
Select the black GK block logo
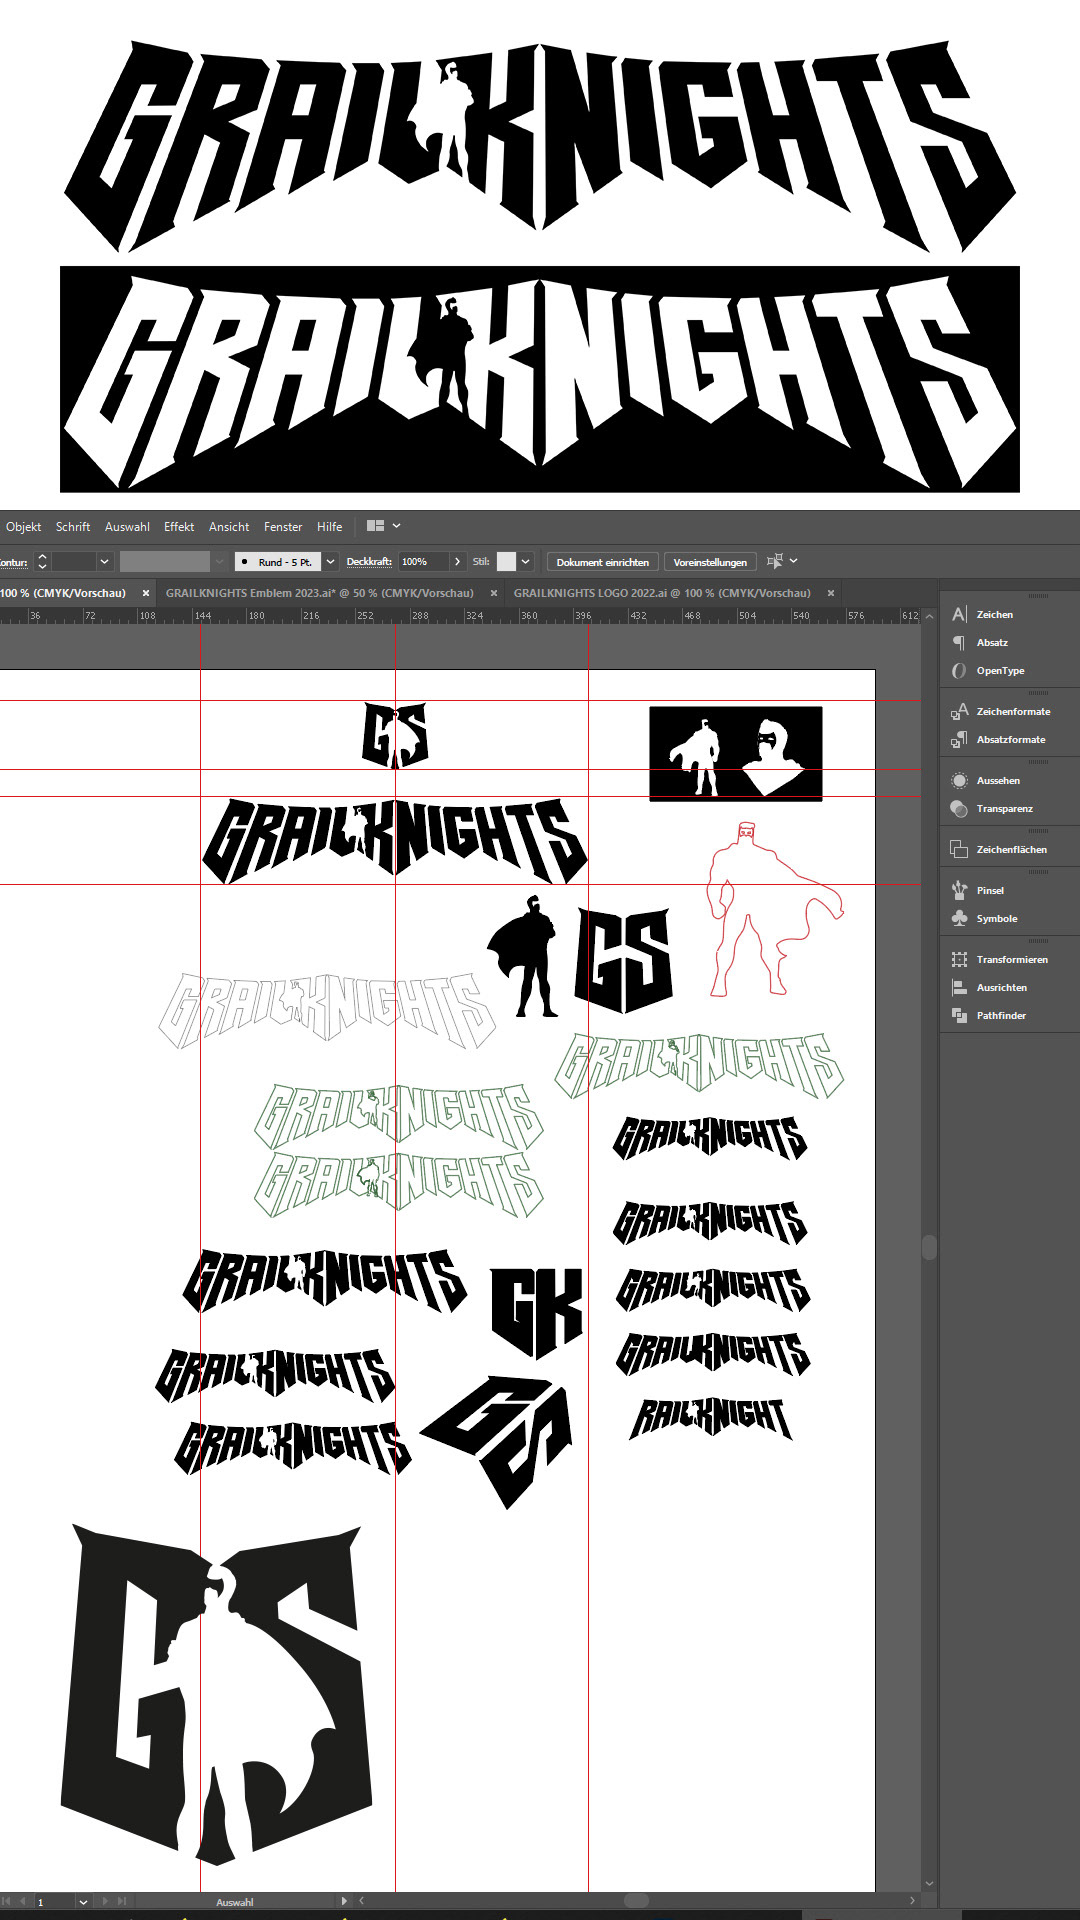click(x=536, y=1312)
